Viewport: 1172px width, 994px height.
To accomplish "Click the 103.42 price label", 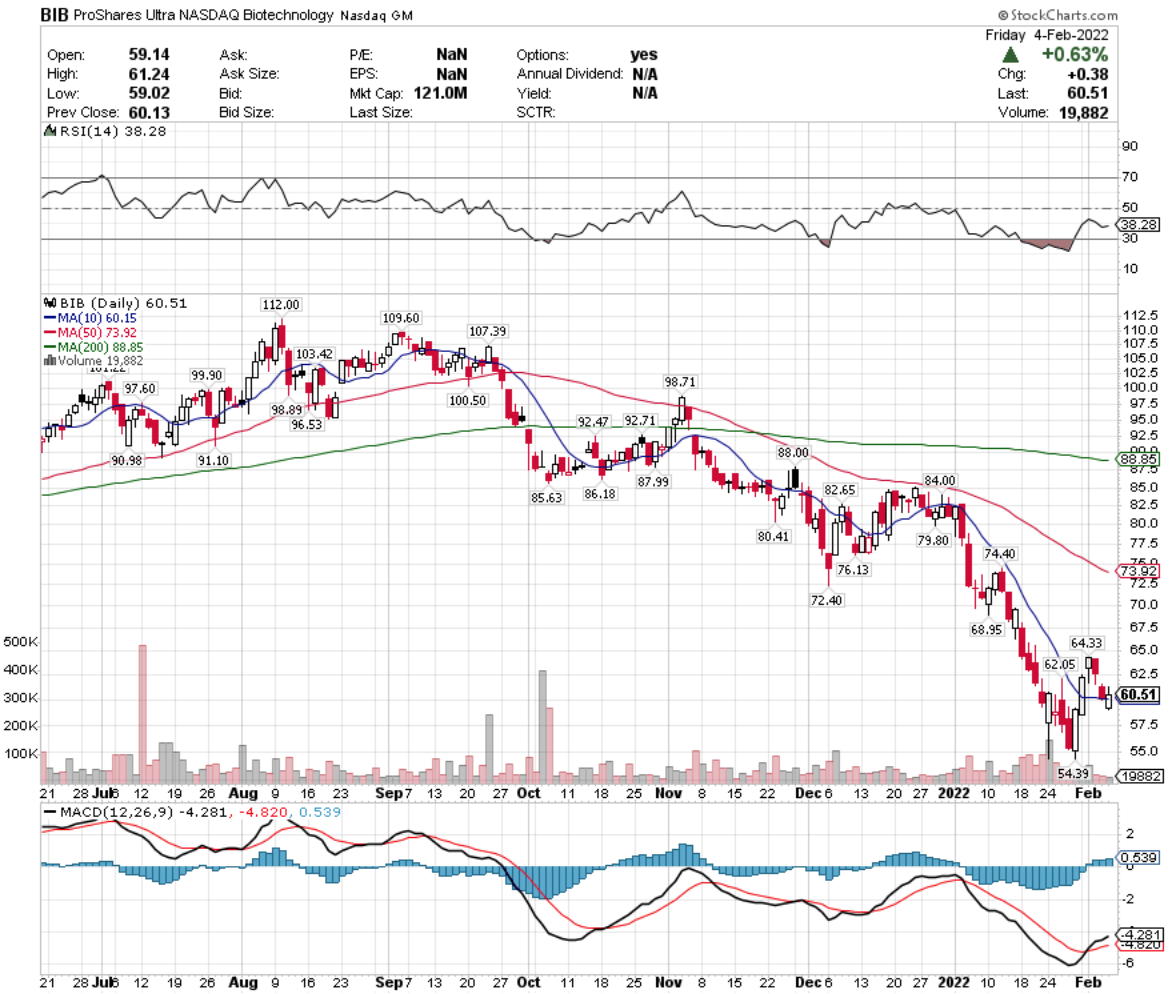I will (314, 354).
